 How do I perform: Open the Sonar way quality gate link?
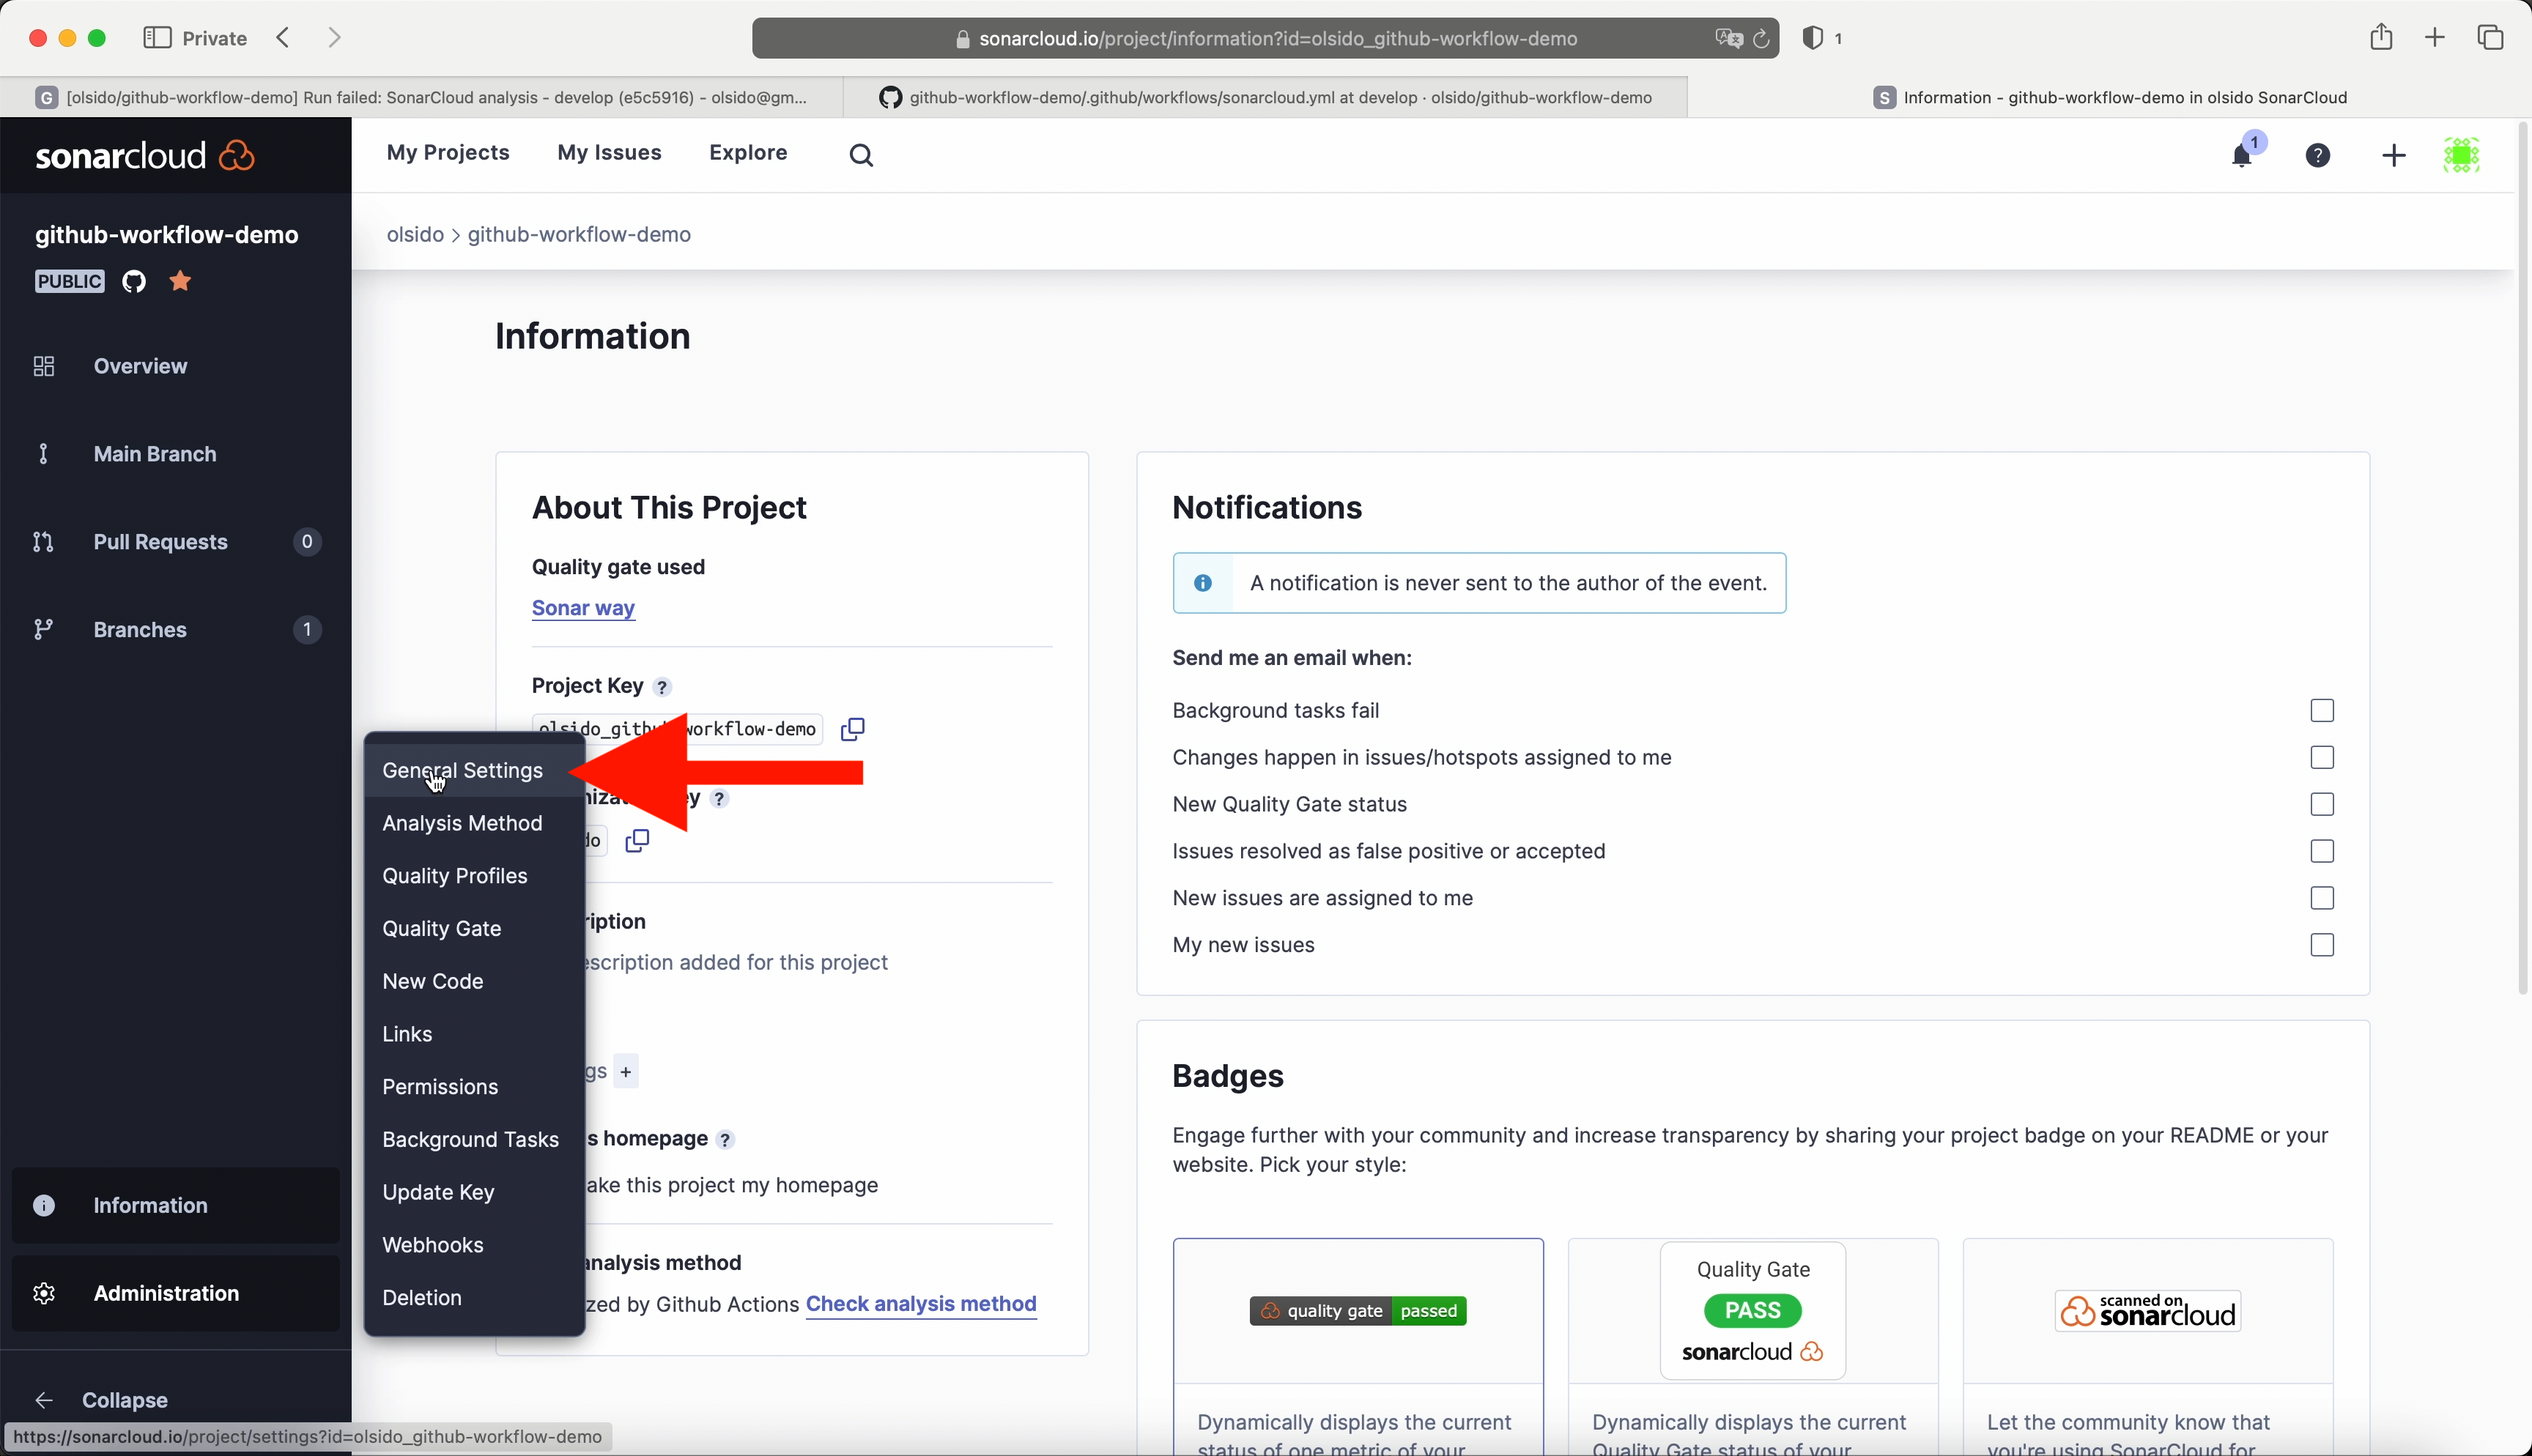(x=583, y=608)
